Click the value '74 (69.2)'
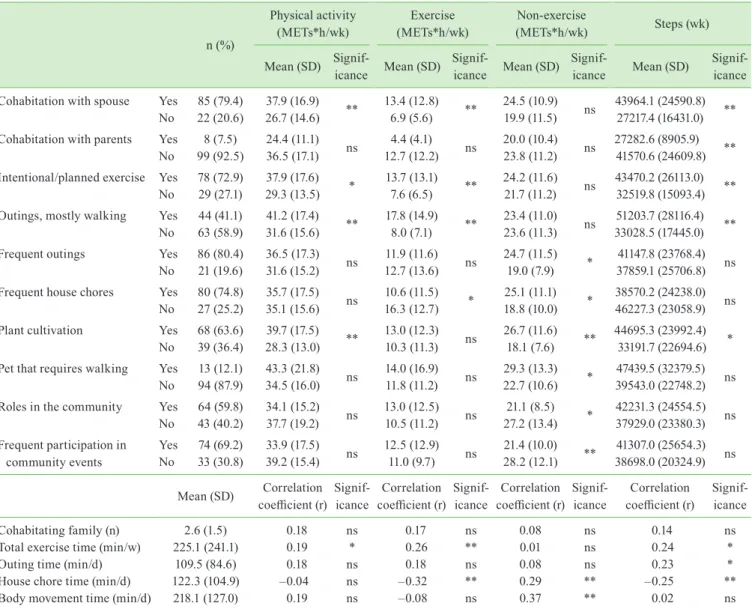 (220, 445)
